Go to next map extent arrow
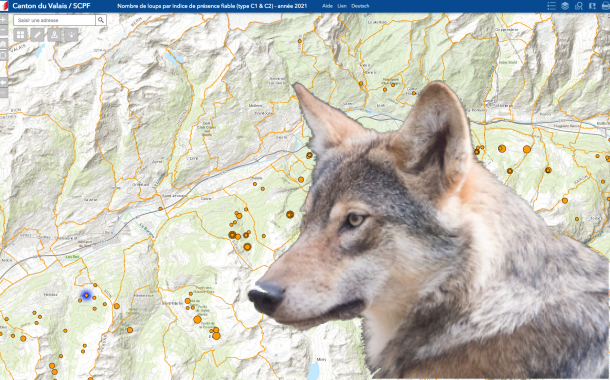This screenshot has height=380, width=610. pyautogui.click(x=3, y=92)
